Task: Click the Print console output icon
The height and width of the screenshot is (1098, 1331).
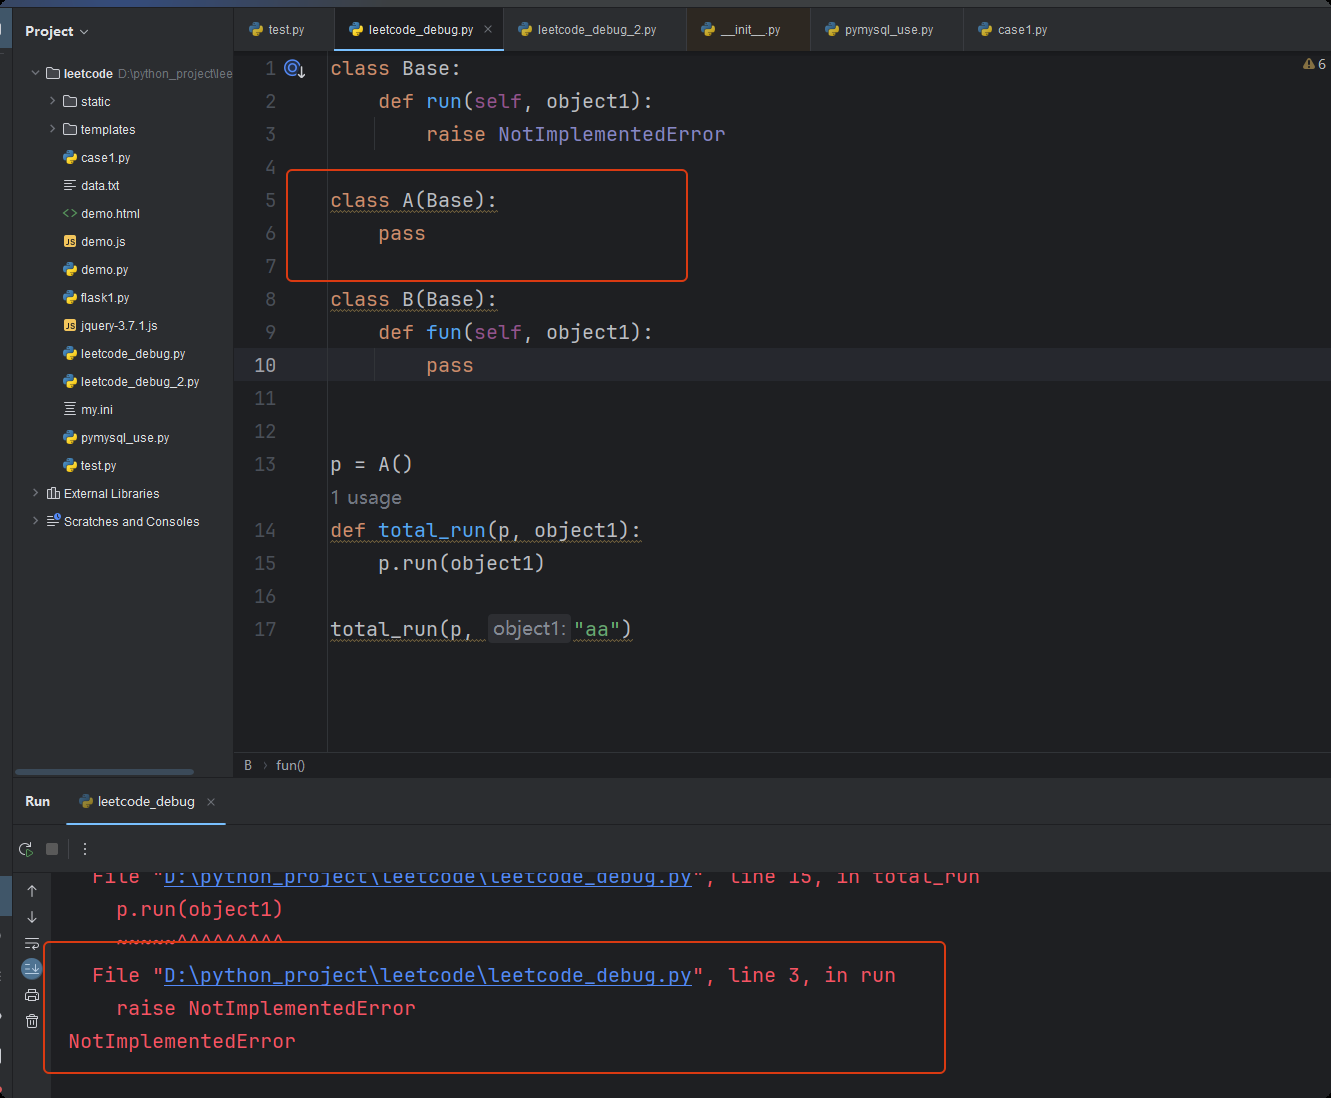Action: (x=32, y=995)
